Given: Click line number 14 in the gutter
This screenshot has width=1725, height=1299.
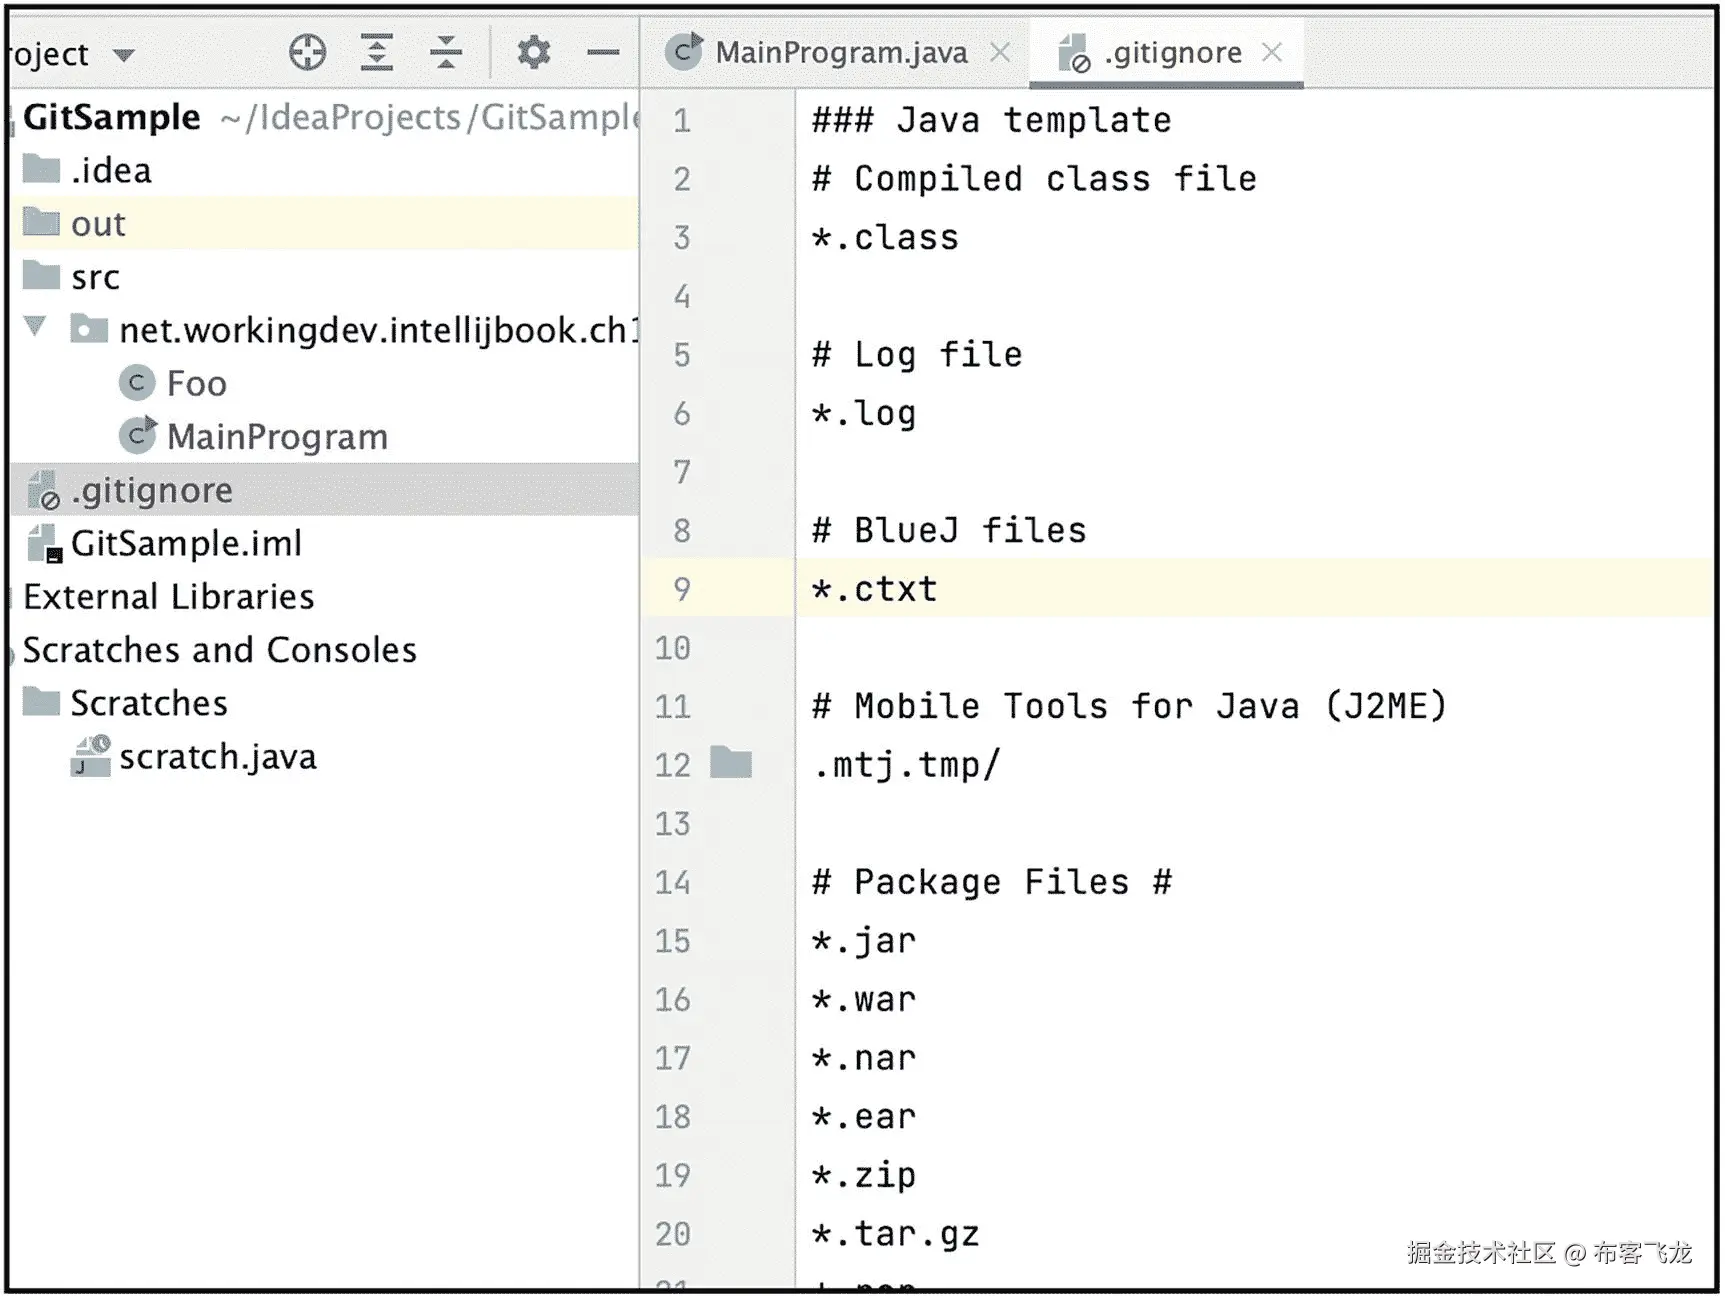Looking at the screenshot, I should click(x=673, y=882).
